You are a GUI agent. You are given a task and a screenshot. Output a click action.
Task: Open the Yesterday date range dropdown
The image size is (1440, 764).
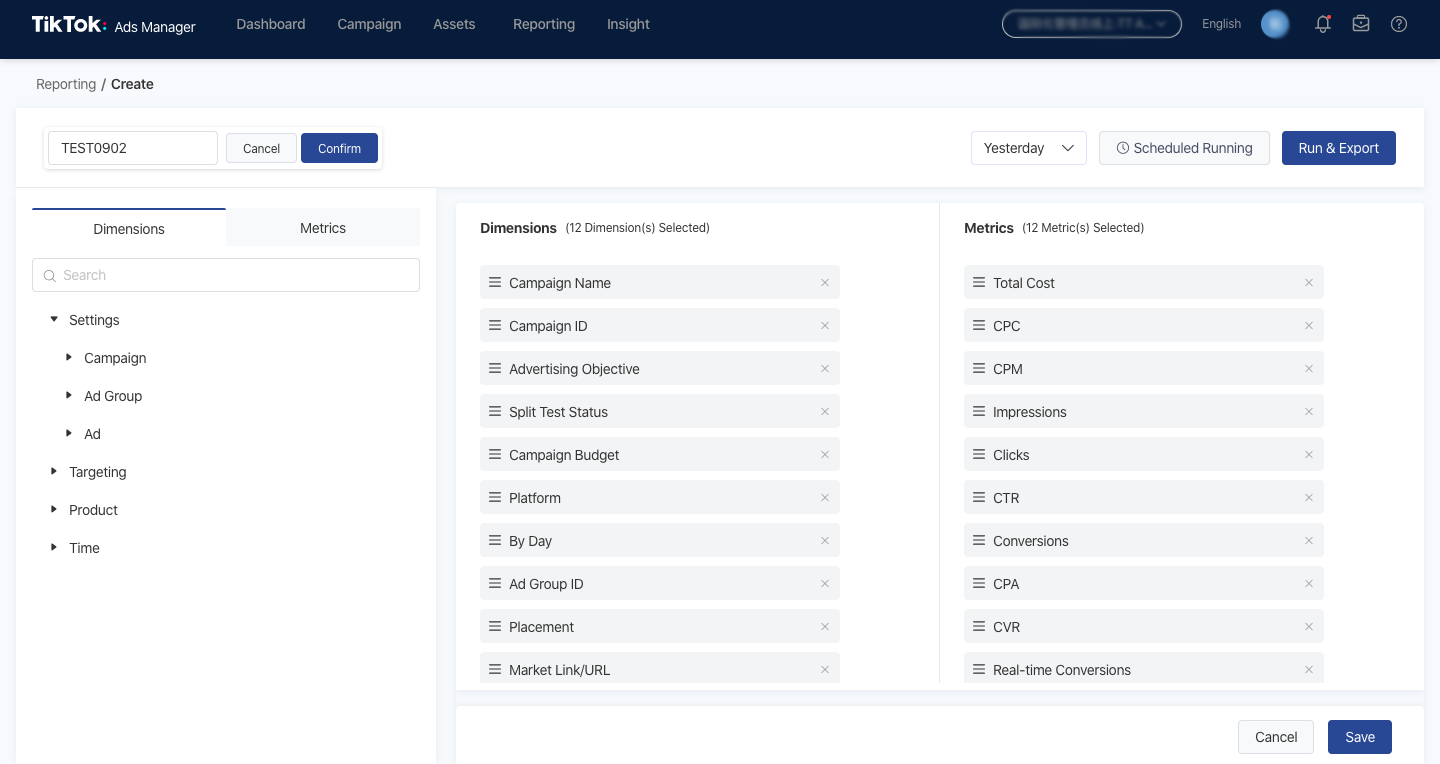1029,148
